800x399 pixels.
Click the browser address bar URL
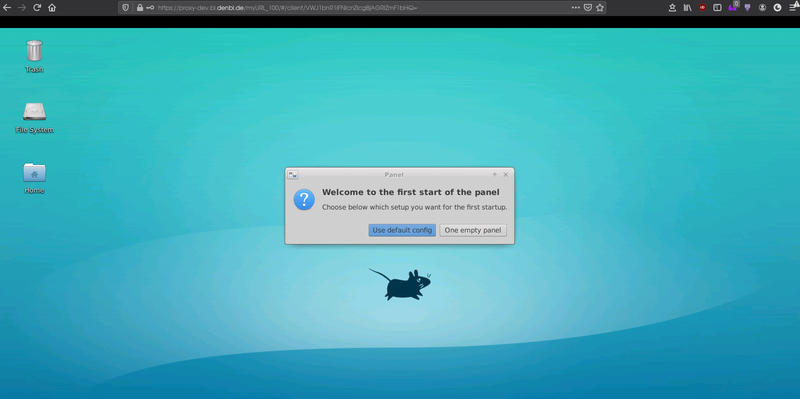pos(287,8)
